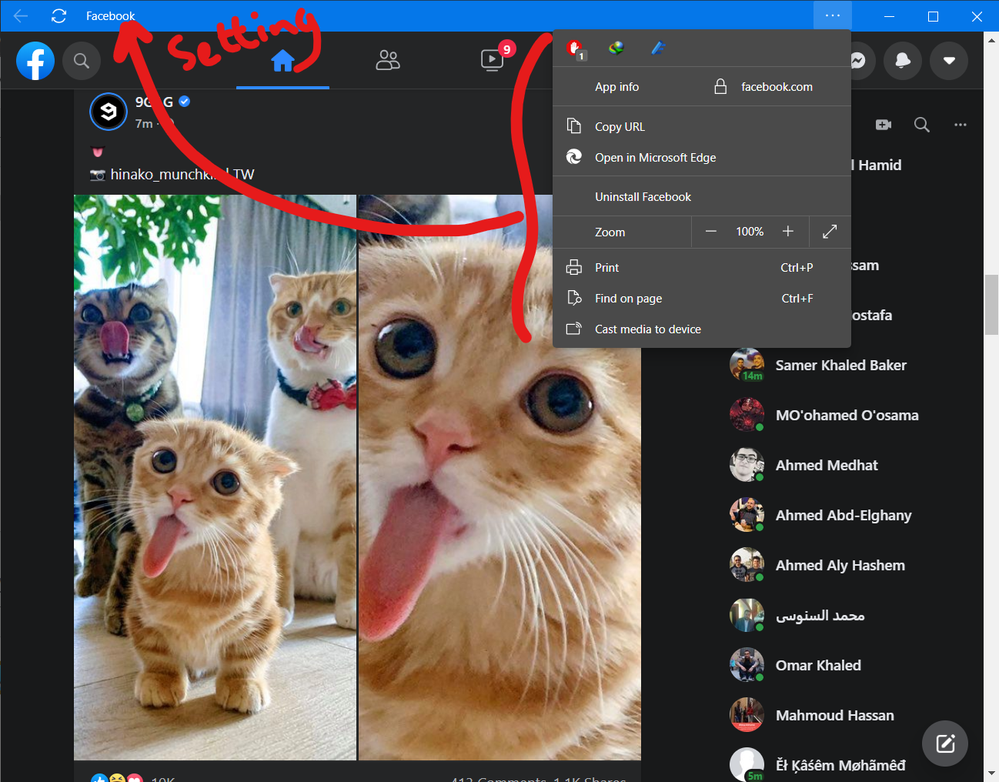This screenshot has height=782, width=999.
Task: Select the Facebook home logo icon
Action: pos(35,61)
